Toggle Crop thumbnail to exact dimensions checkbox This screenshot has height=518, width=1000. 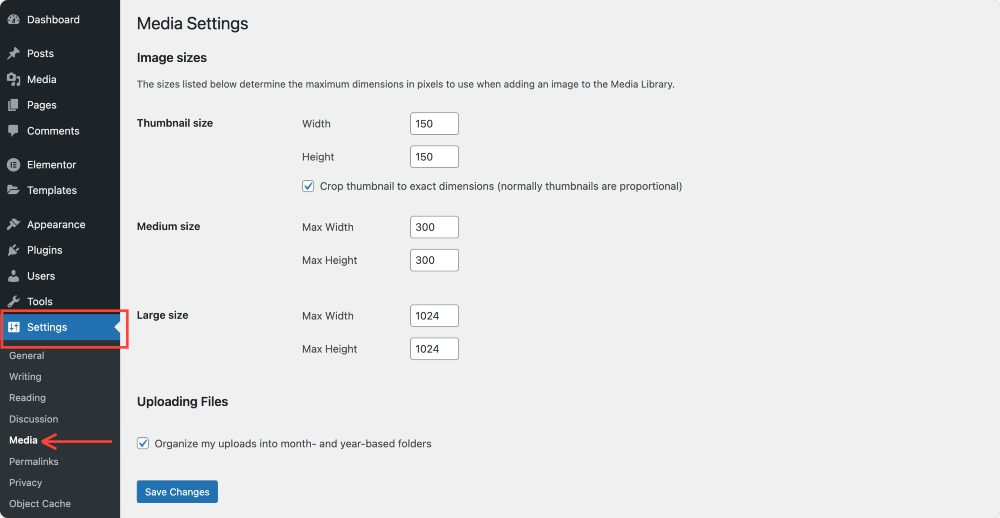click(x=308, y=186)
